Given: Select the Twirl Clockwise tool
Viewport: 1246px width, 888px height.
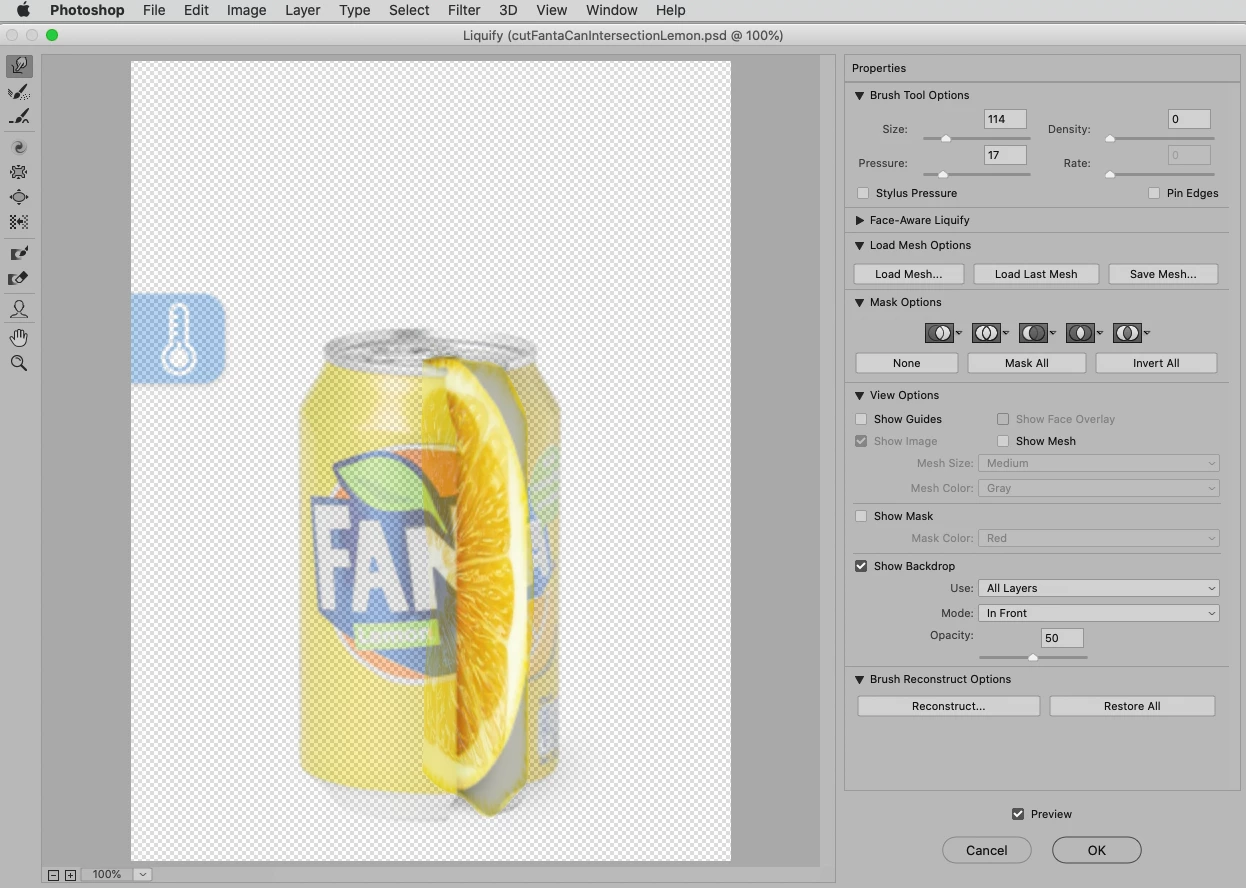Looking at the screenshot, I should click(x=19, y=147).
